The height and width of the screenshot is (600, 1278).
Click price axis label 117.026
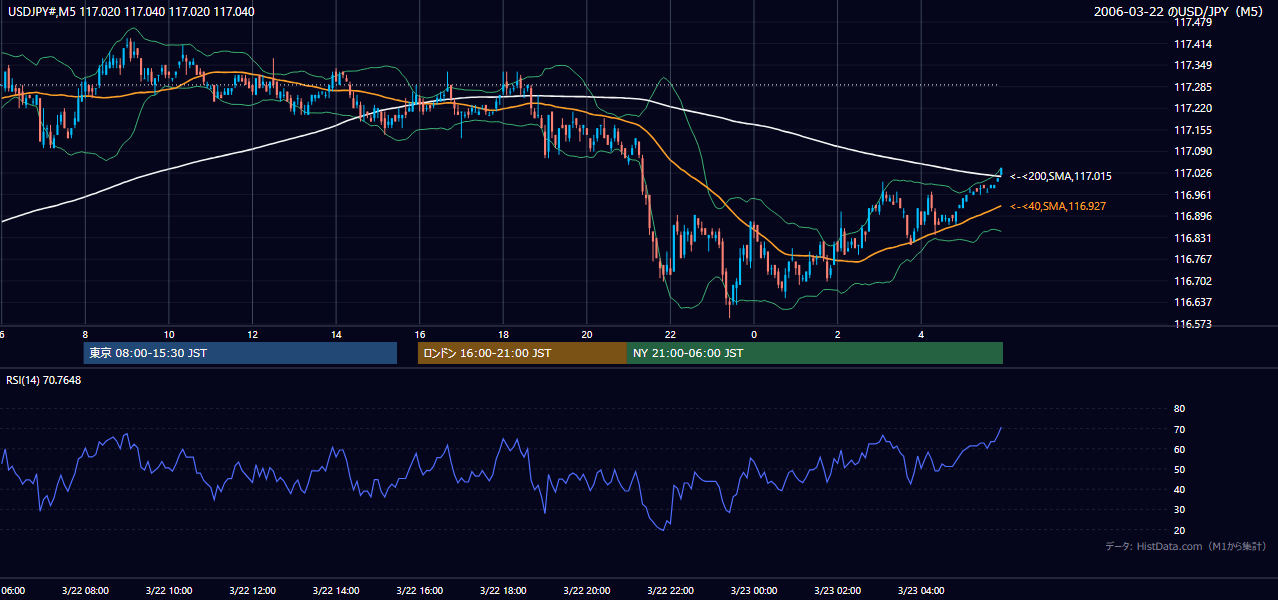[1192, 173]
